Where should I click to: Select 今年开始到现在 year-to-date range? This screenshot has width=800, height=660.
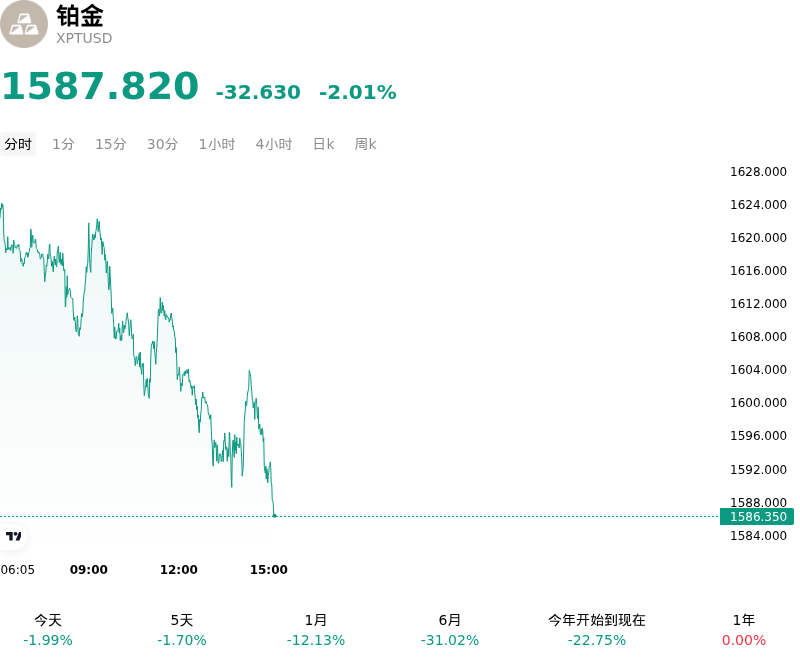pyautogui.click(x=597, y=630)
